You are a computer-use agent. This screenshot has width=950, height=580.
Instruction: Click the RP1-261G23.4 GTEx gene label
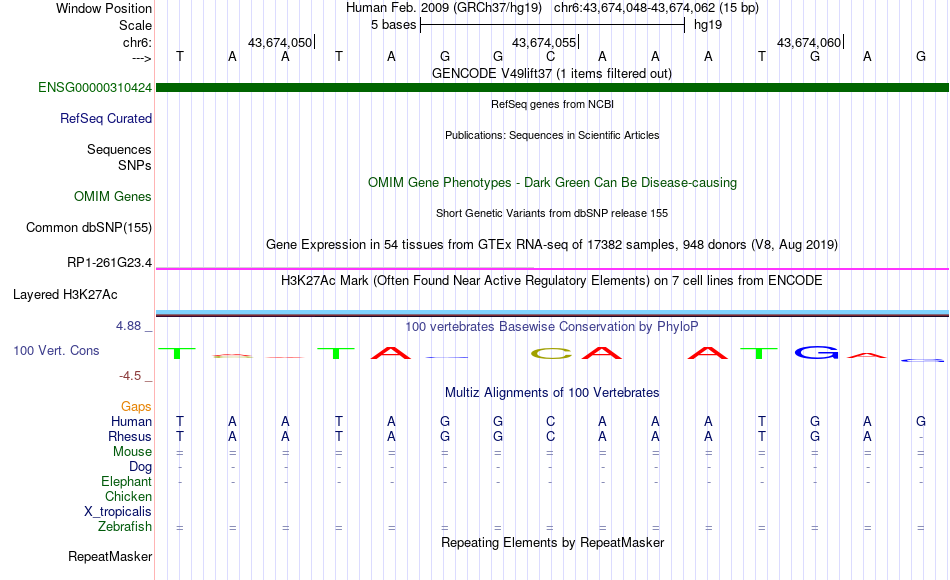(110, 262)
